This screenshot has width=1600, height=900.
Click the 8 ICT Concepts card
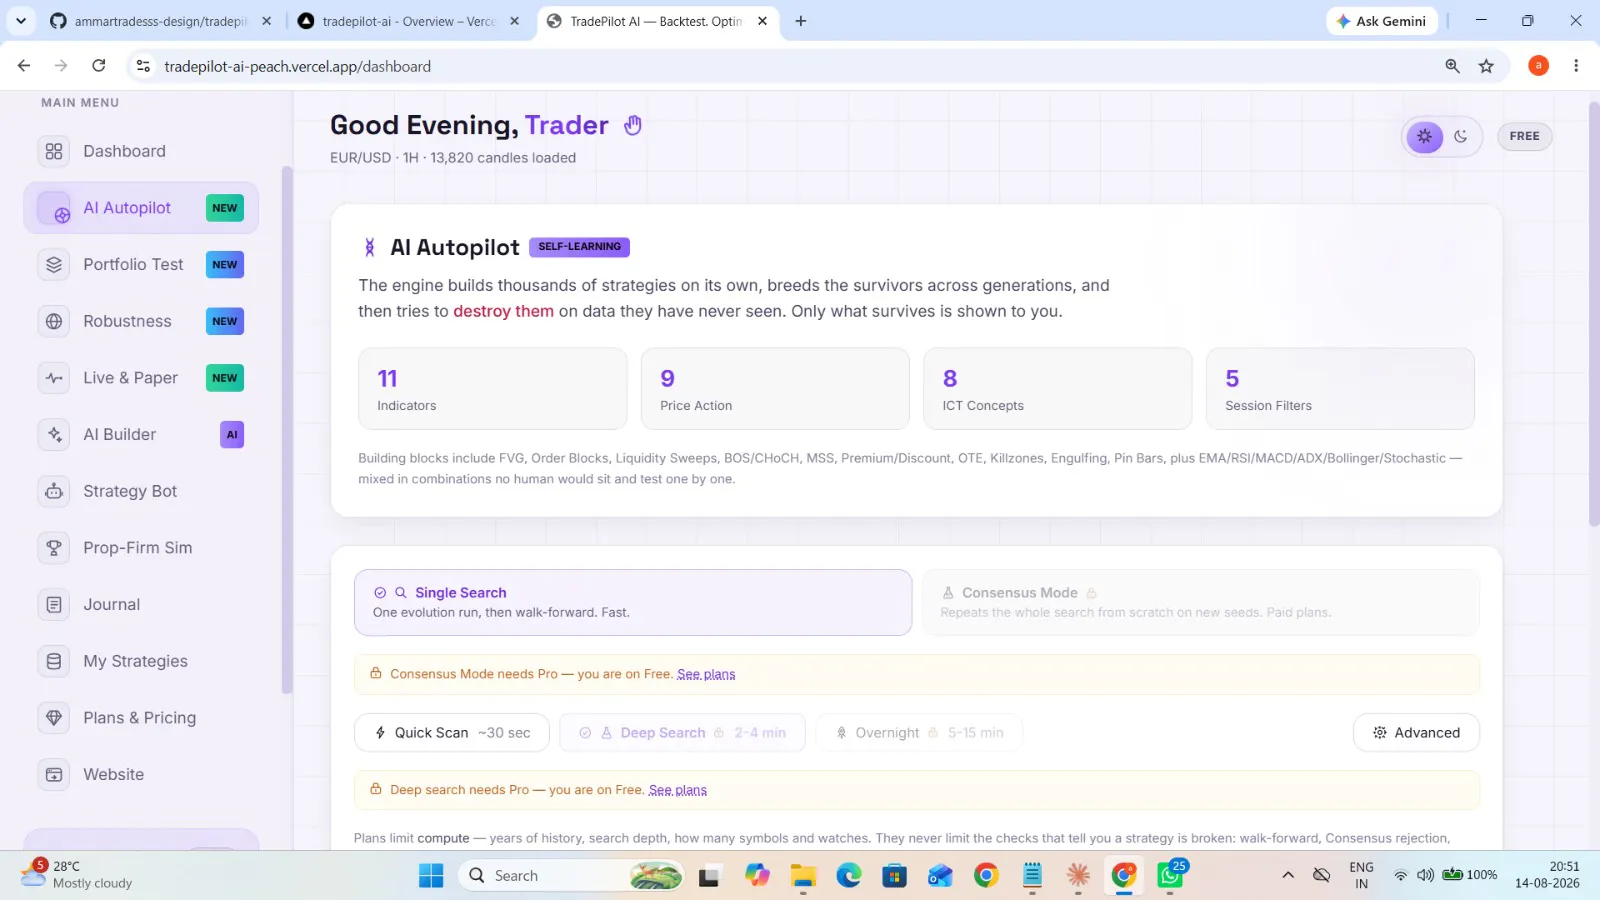[x=1058, y=389]
